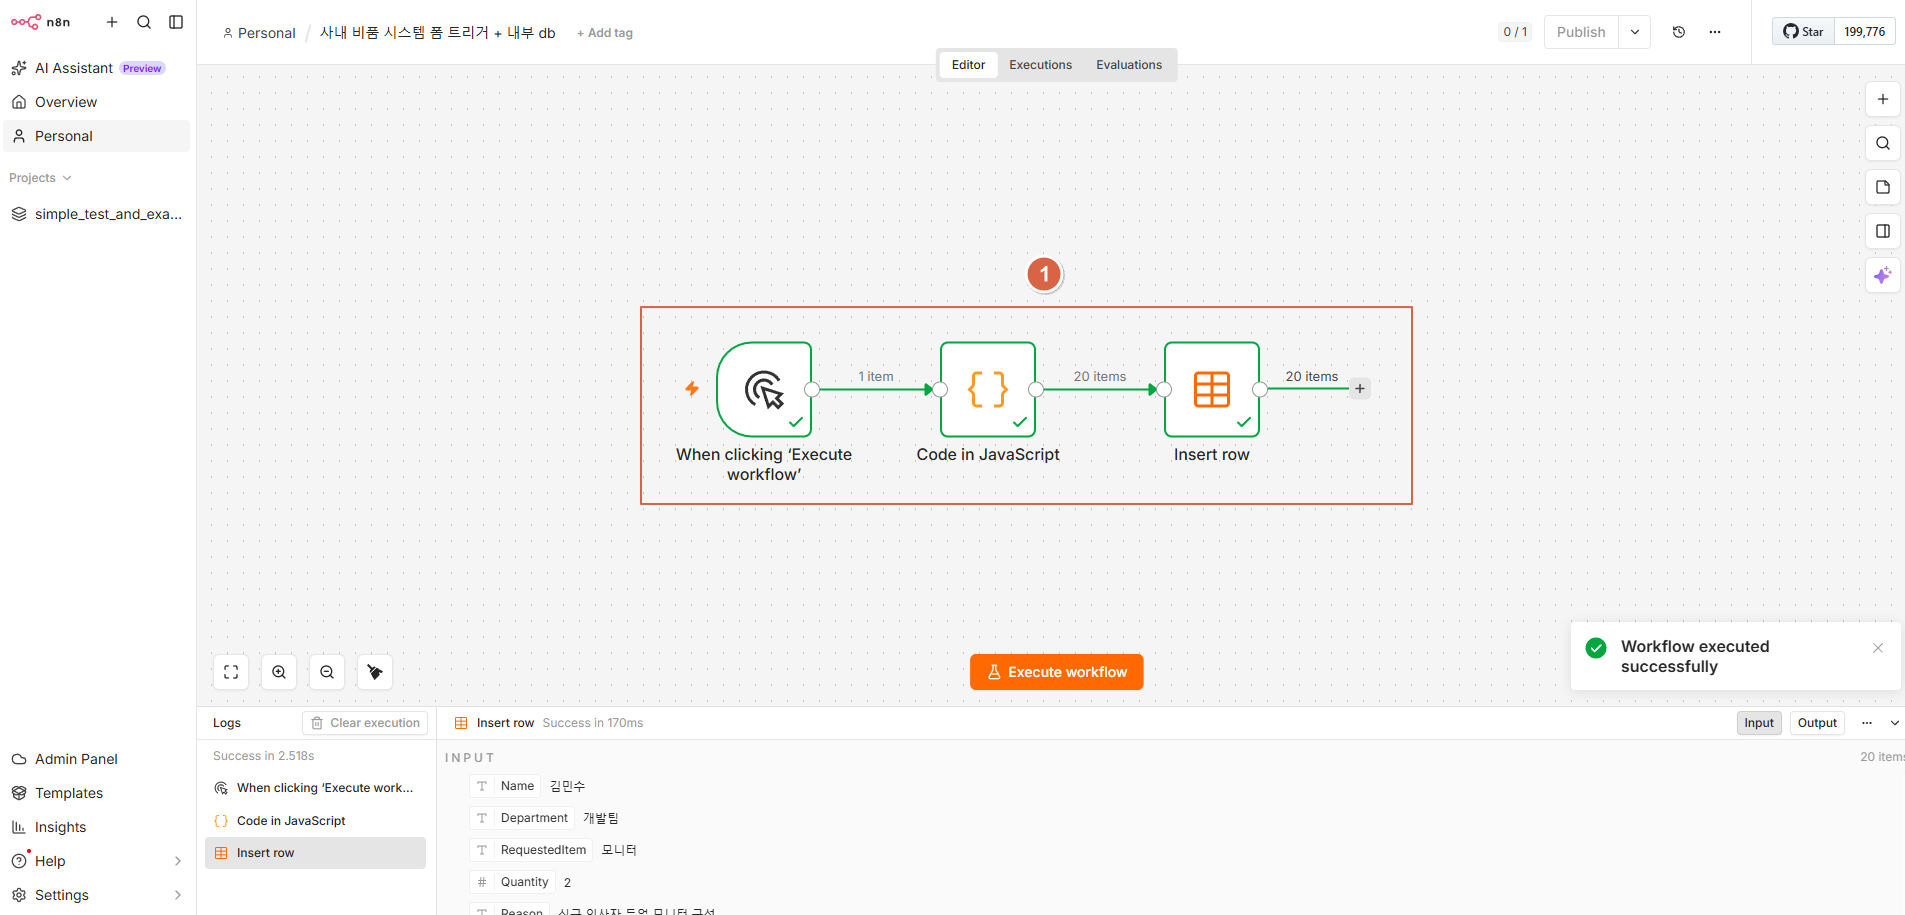This screenshot has width=1905, height=915.
Task: Click the n8n logo
Action: tap(41, 22)
